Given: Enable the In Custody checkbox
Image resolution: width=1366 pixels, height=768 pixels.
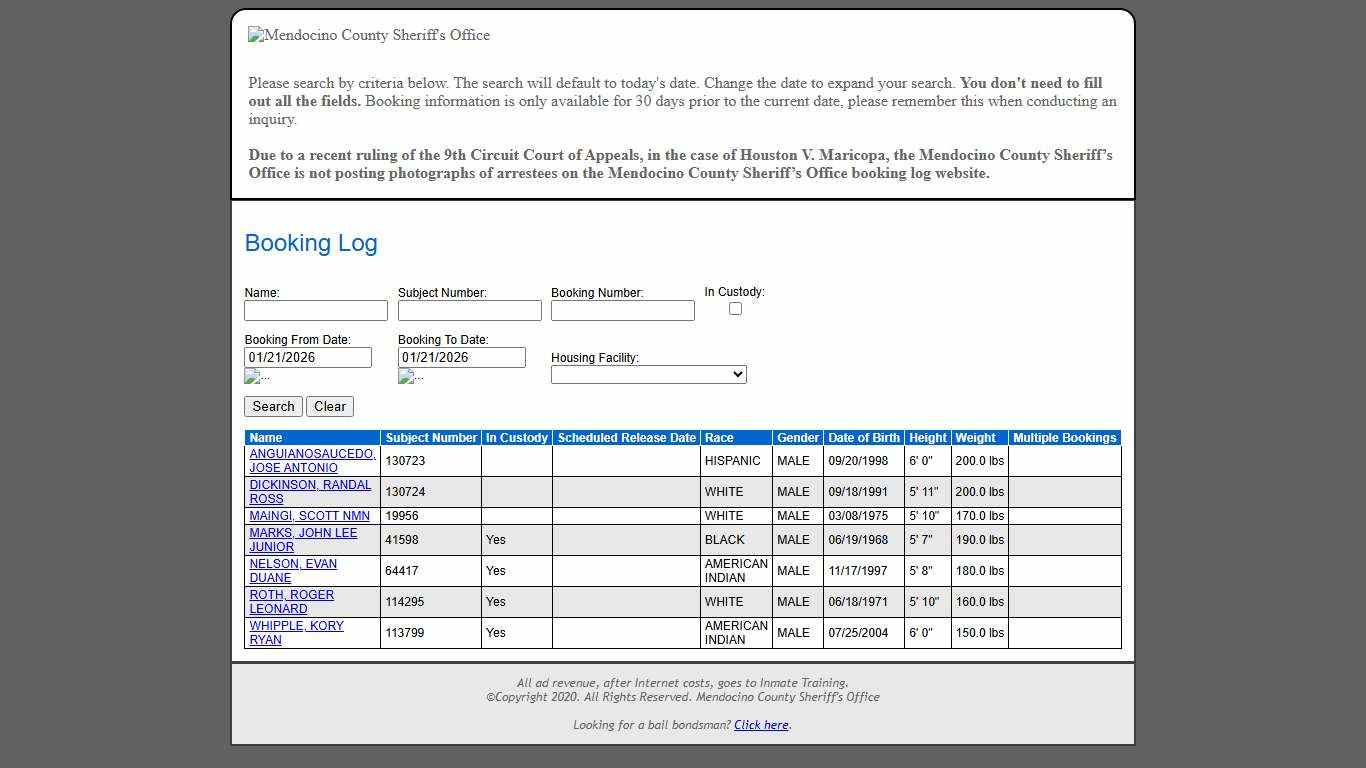Looking at the screenshot, I should tap(735, 308).
